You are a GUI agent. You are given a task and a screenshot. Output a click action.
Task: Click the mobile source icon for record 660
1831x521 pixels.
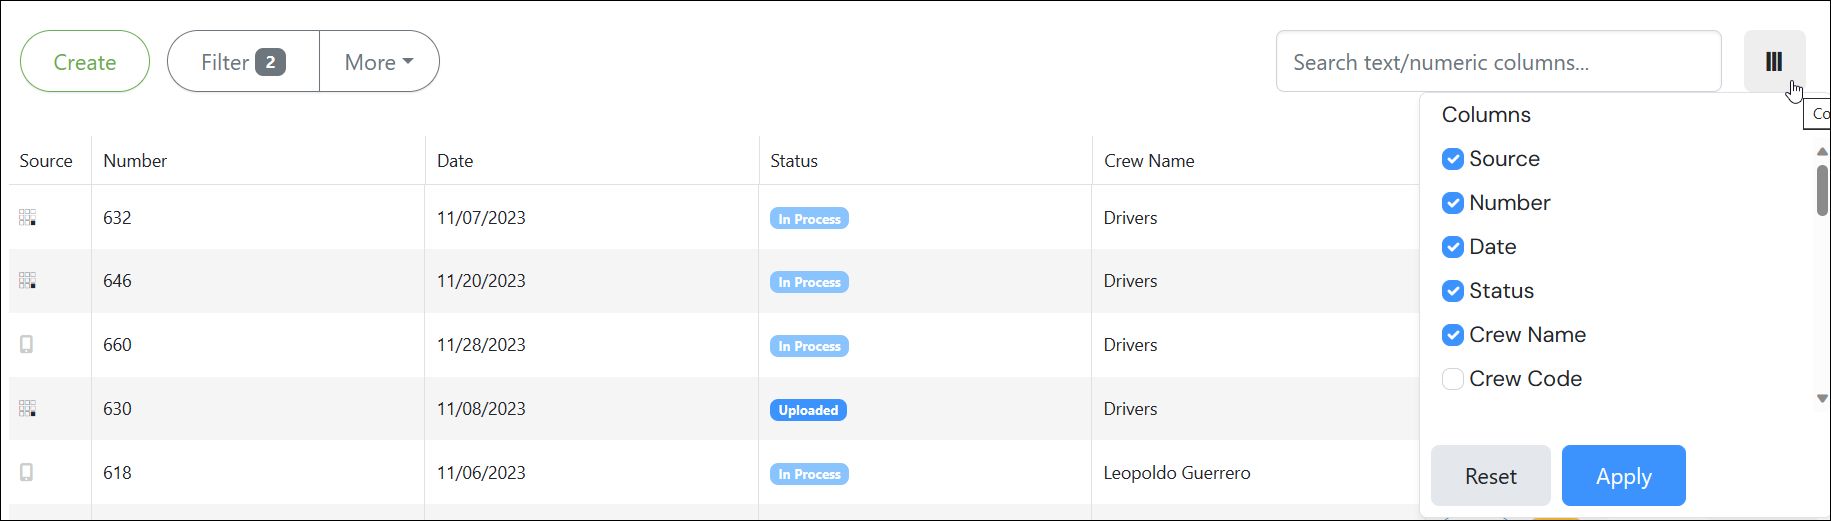point(27,345)
